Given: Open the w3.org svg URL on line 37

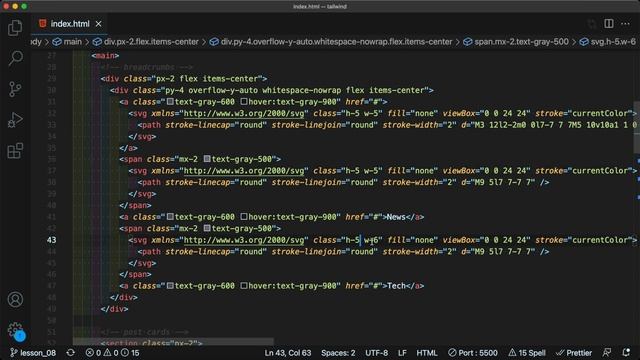Looking at the screenshot, I should (244, 171).
